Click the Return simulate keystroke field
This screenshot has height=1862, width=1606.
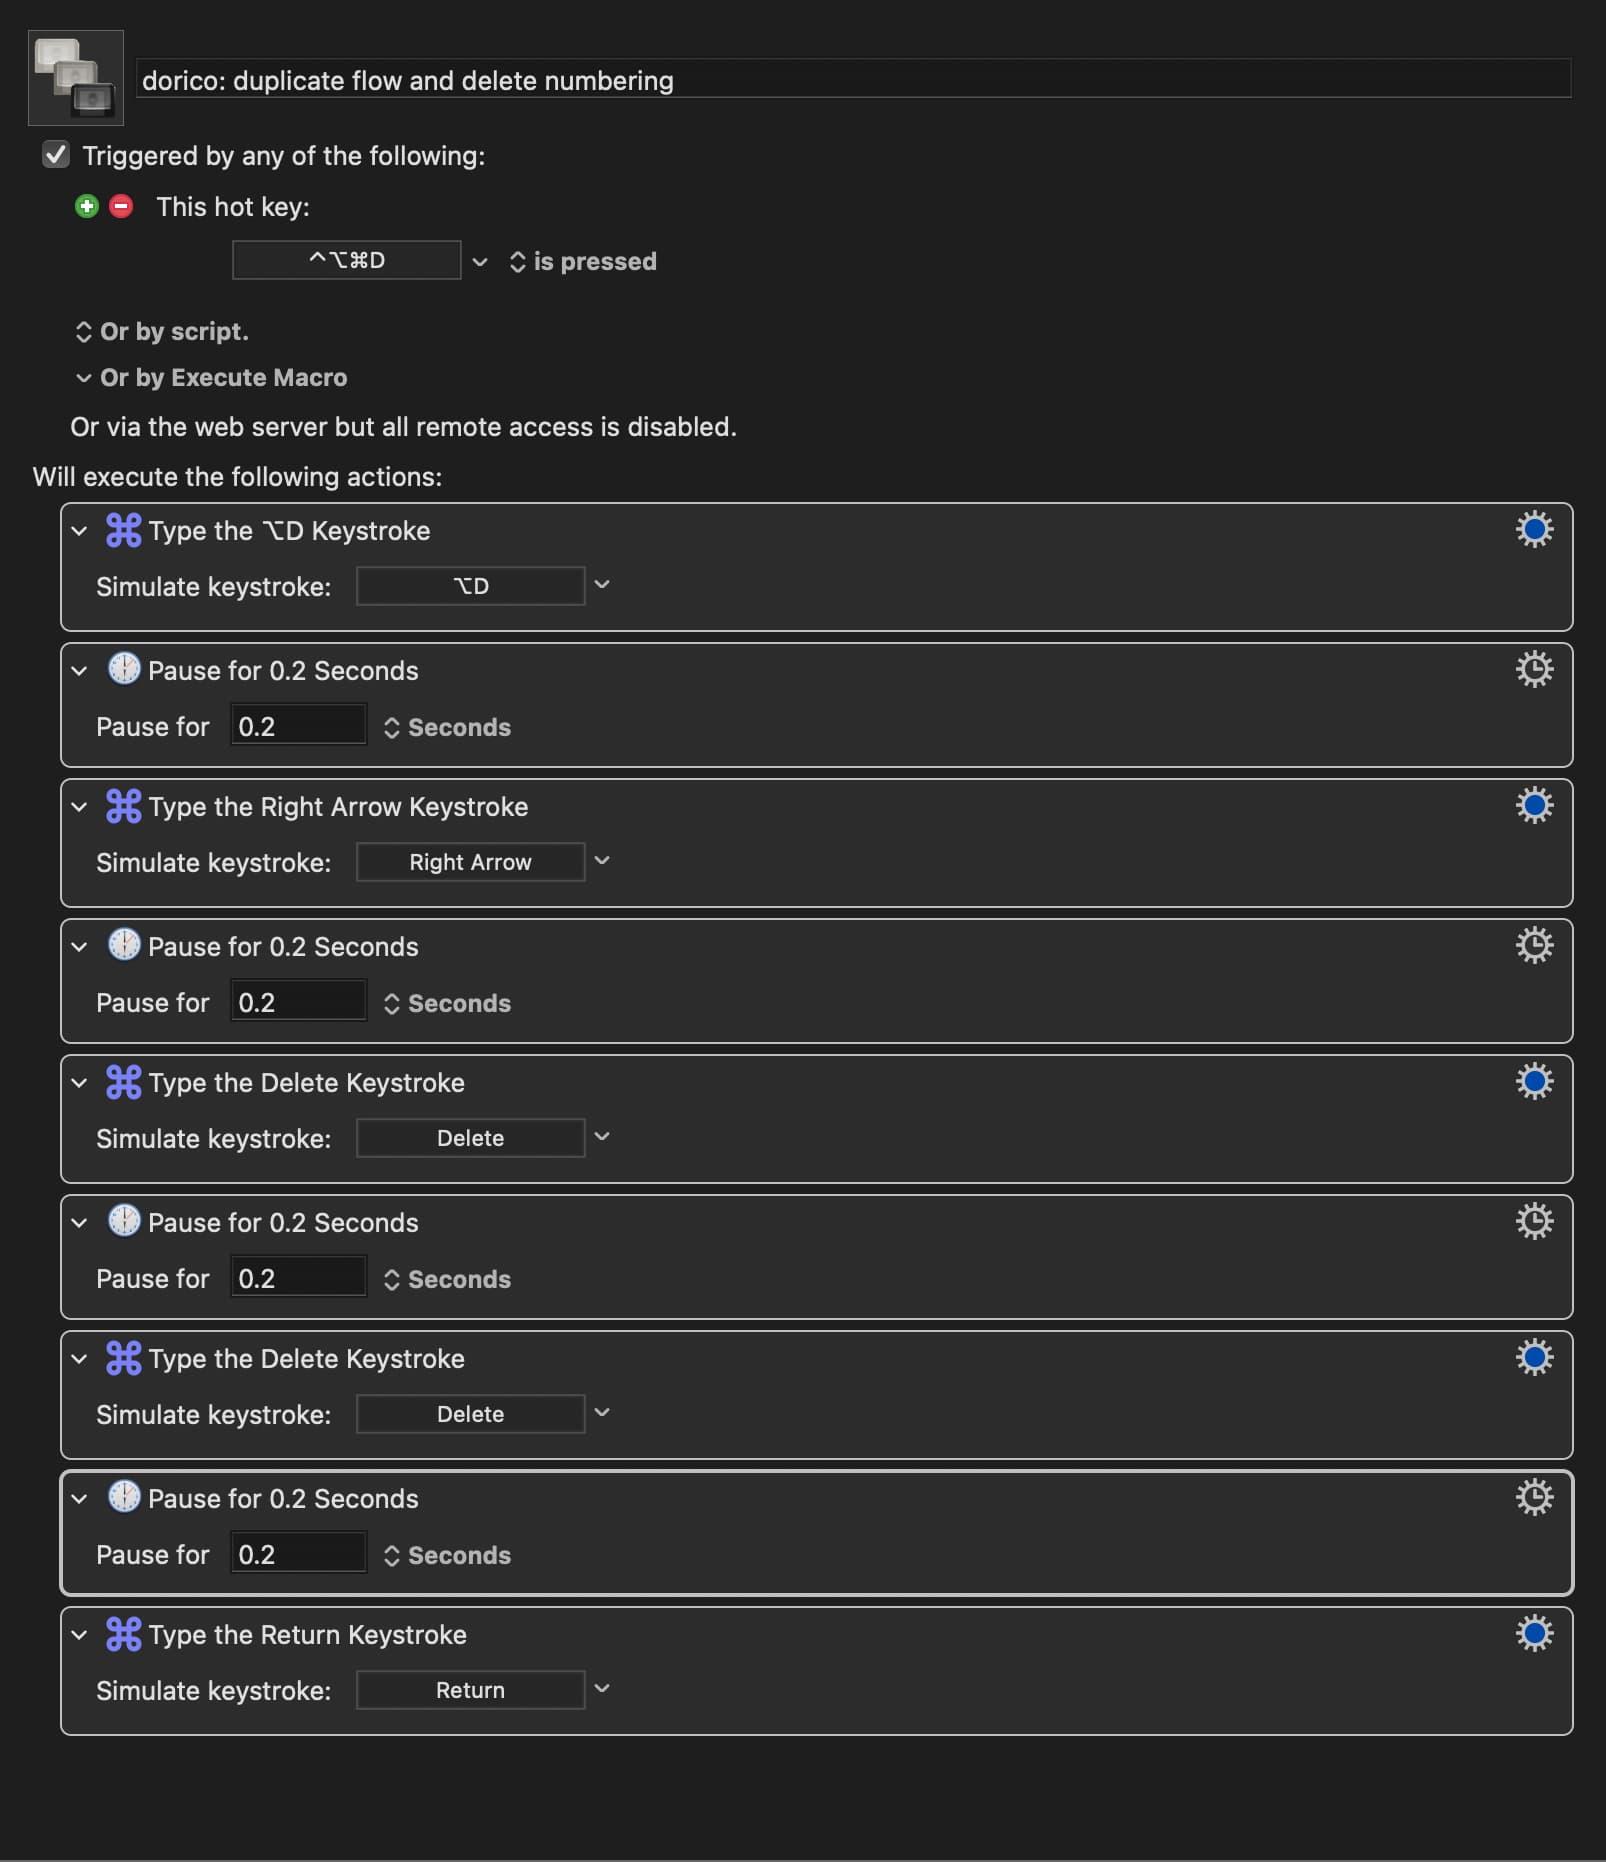tap(471, 1690)
